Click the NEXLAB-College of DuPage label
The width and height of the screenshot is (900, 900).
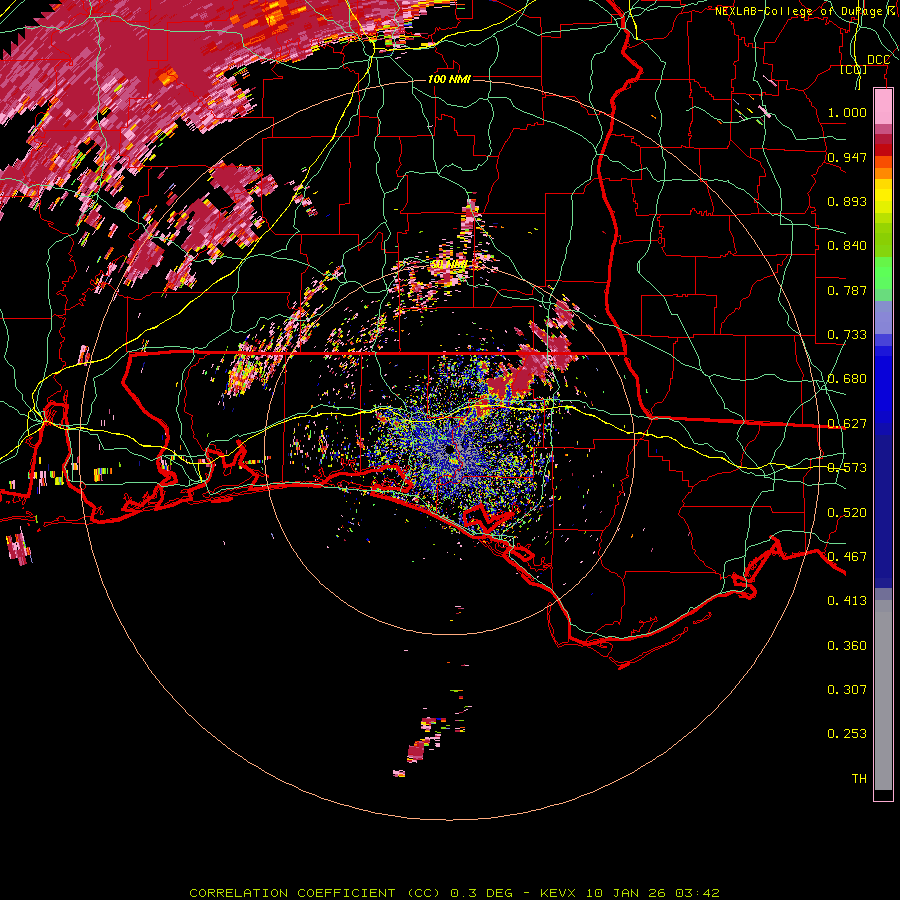pyautogui.click(x=806, y=11)
